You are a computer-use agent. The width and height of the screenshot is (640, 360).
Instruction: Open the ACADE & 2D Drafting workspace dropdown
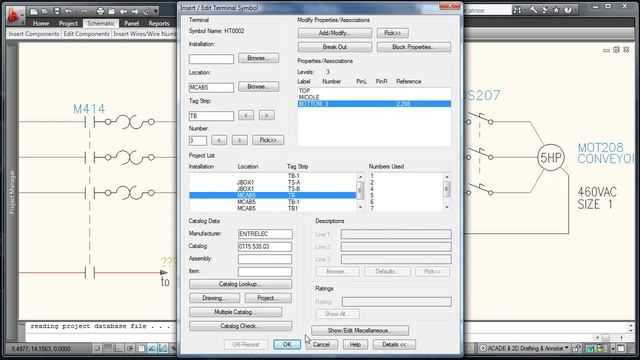click(524, 348)
